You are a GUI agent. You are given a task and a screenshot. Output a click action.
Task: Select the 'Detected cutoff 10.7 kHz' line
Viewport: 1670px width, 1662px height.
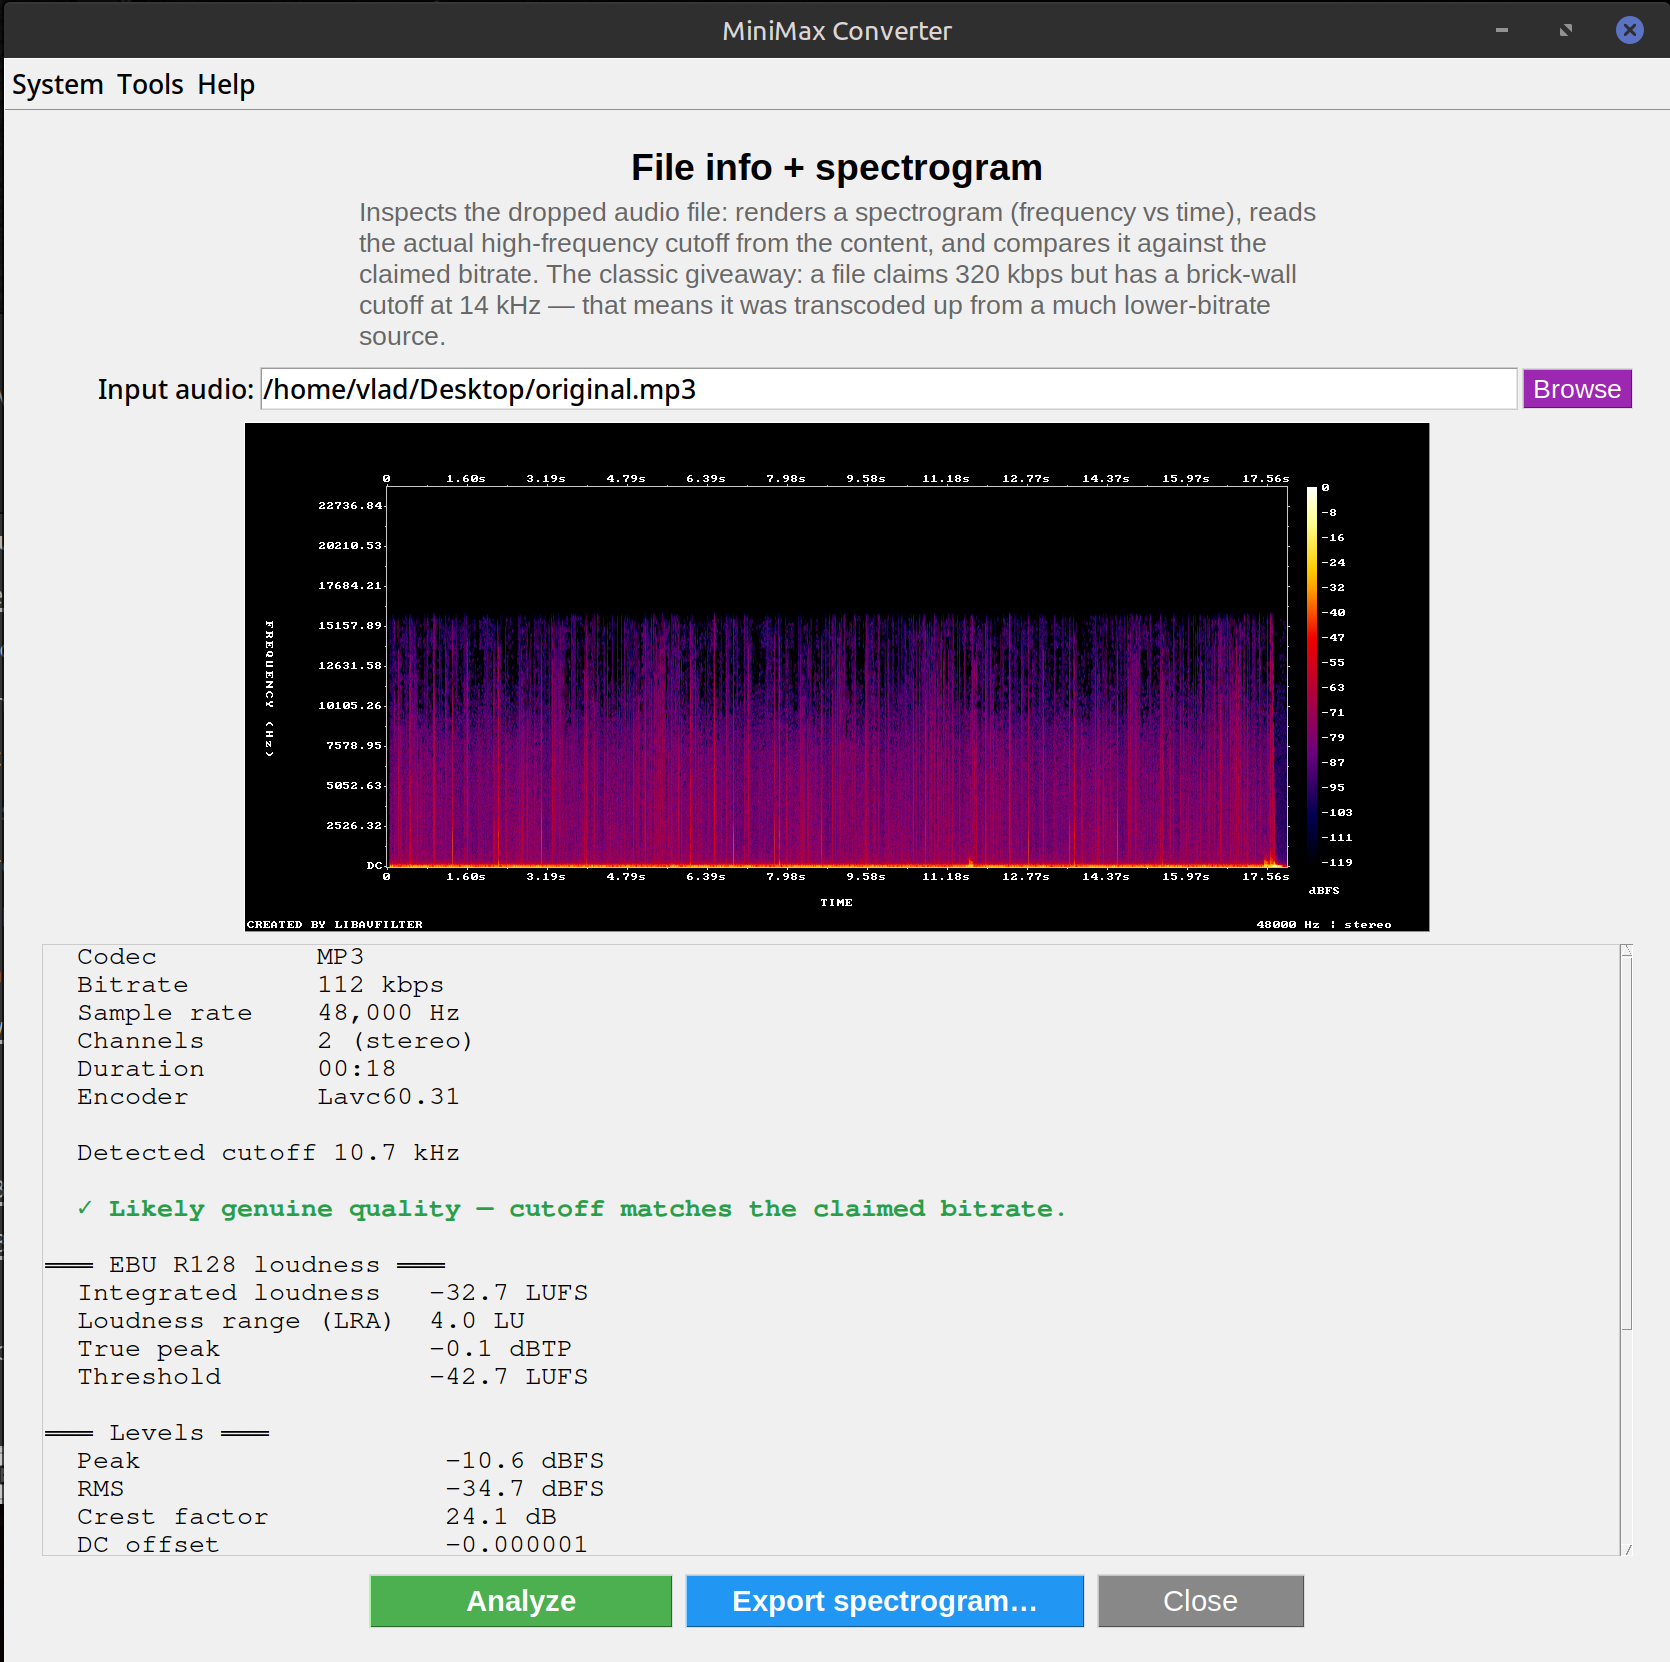click(x=268, y=1153)
